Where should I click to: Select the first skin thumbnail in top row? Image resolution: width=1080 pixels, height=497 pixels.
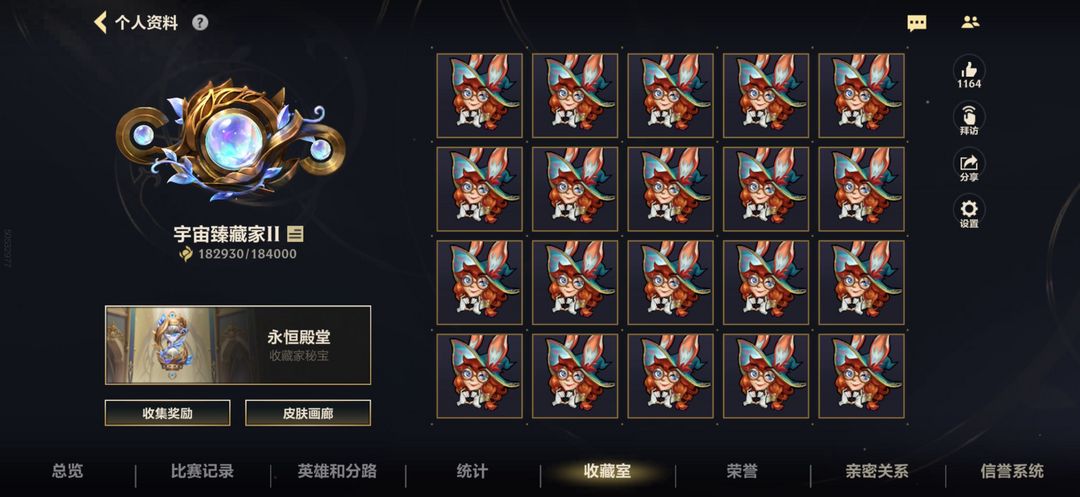(479, 96)
